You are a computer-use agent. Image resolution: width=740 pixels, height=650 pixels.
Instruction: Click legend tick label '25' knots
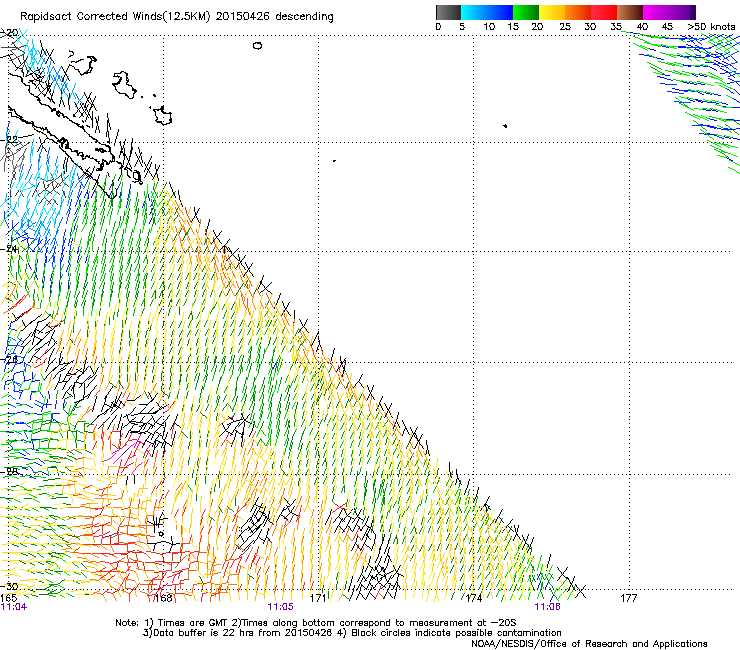coord(565,27)
